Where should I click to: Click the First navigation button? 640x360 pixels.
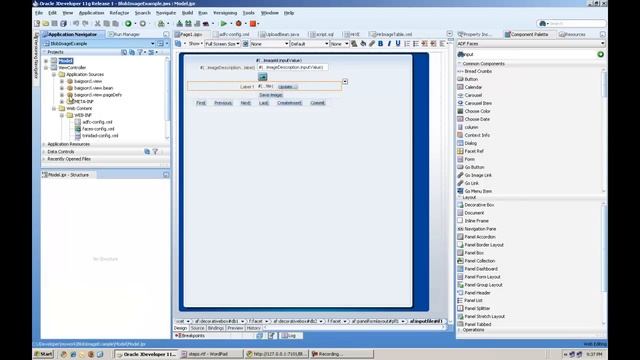click(x=201, y=103)
